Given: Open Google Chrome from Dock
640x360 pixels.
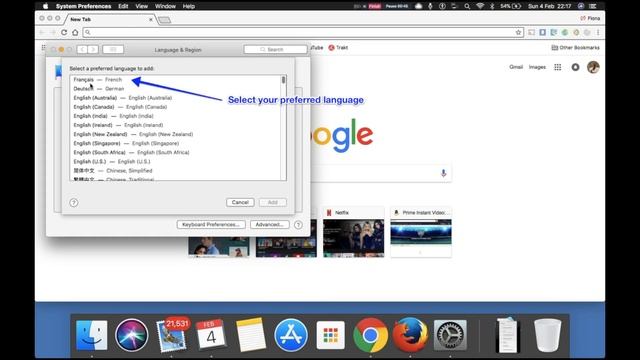Looking at the screenshot, I should 370,335.
